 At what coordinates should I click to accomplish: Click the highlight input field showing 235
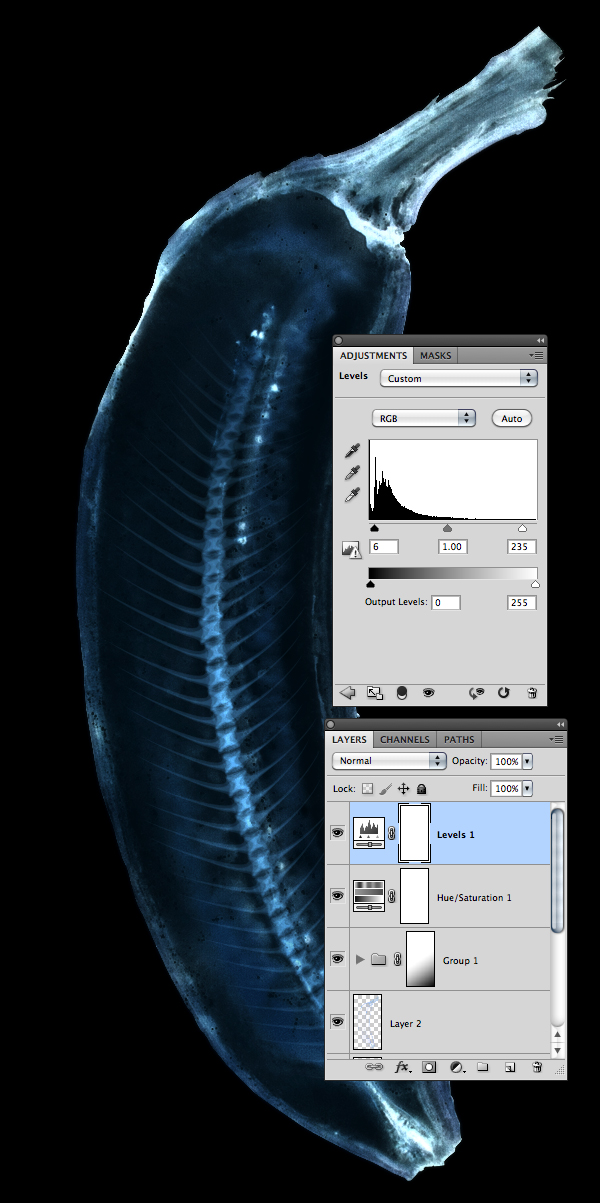tap(521, 547)
